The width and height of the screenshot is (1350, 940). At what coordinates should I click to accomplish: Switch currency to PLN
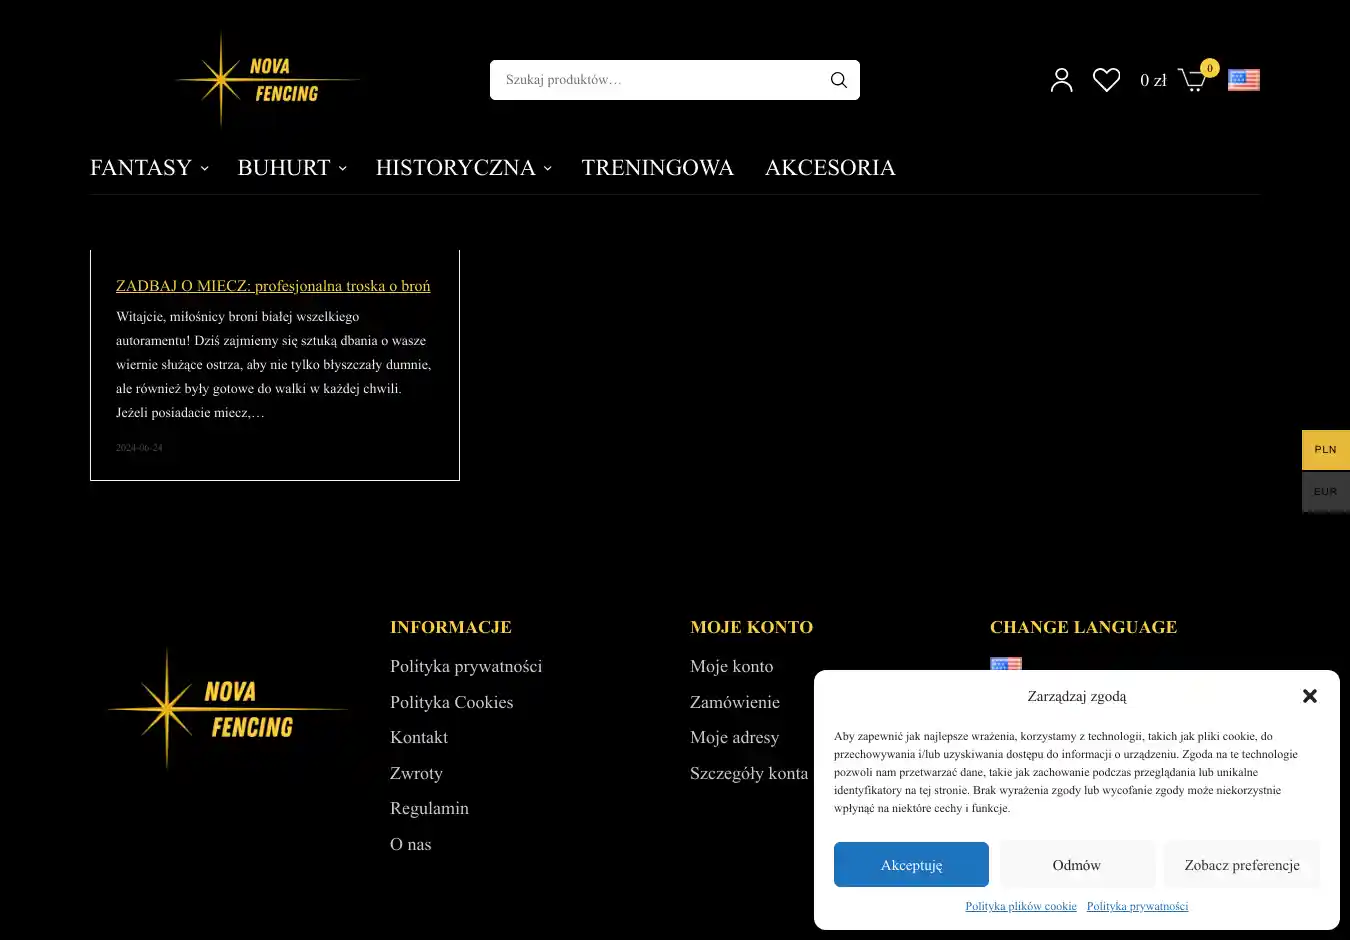[x=1325, y=450]
